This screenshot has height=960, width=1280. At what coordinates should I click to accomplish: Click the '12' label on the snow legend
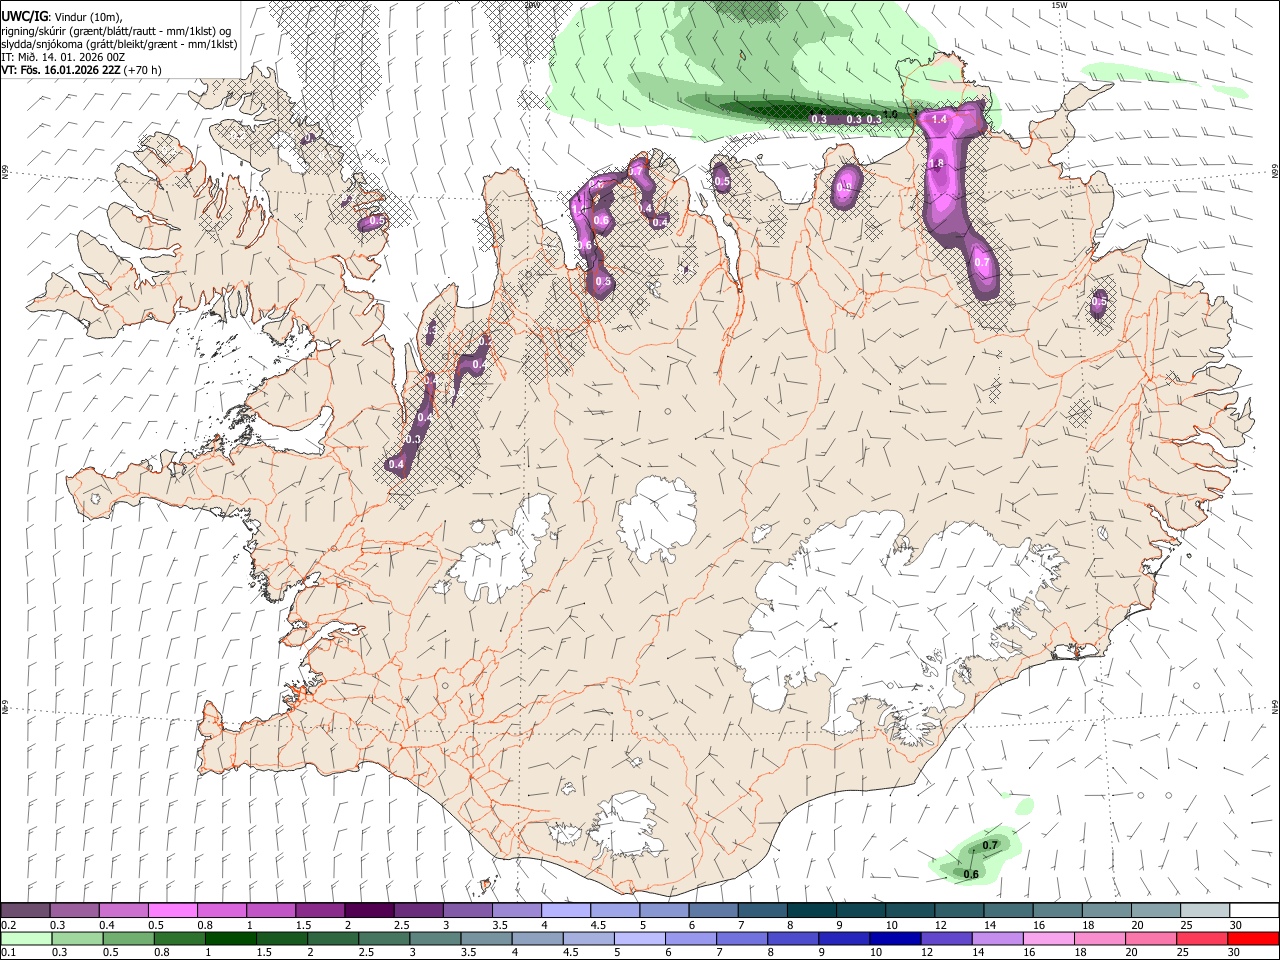tap(940, 925)
